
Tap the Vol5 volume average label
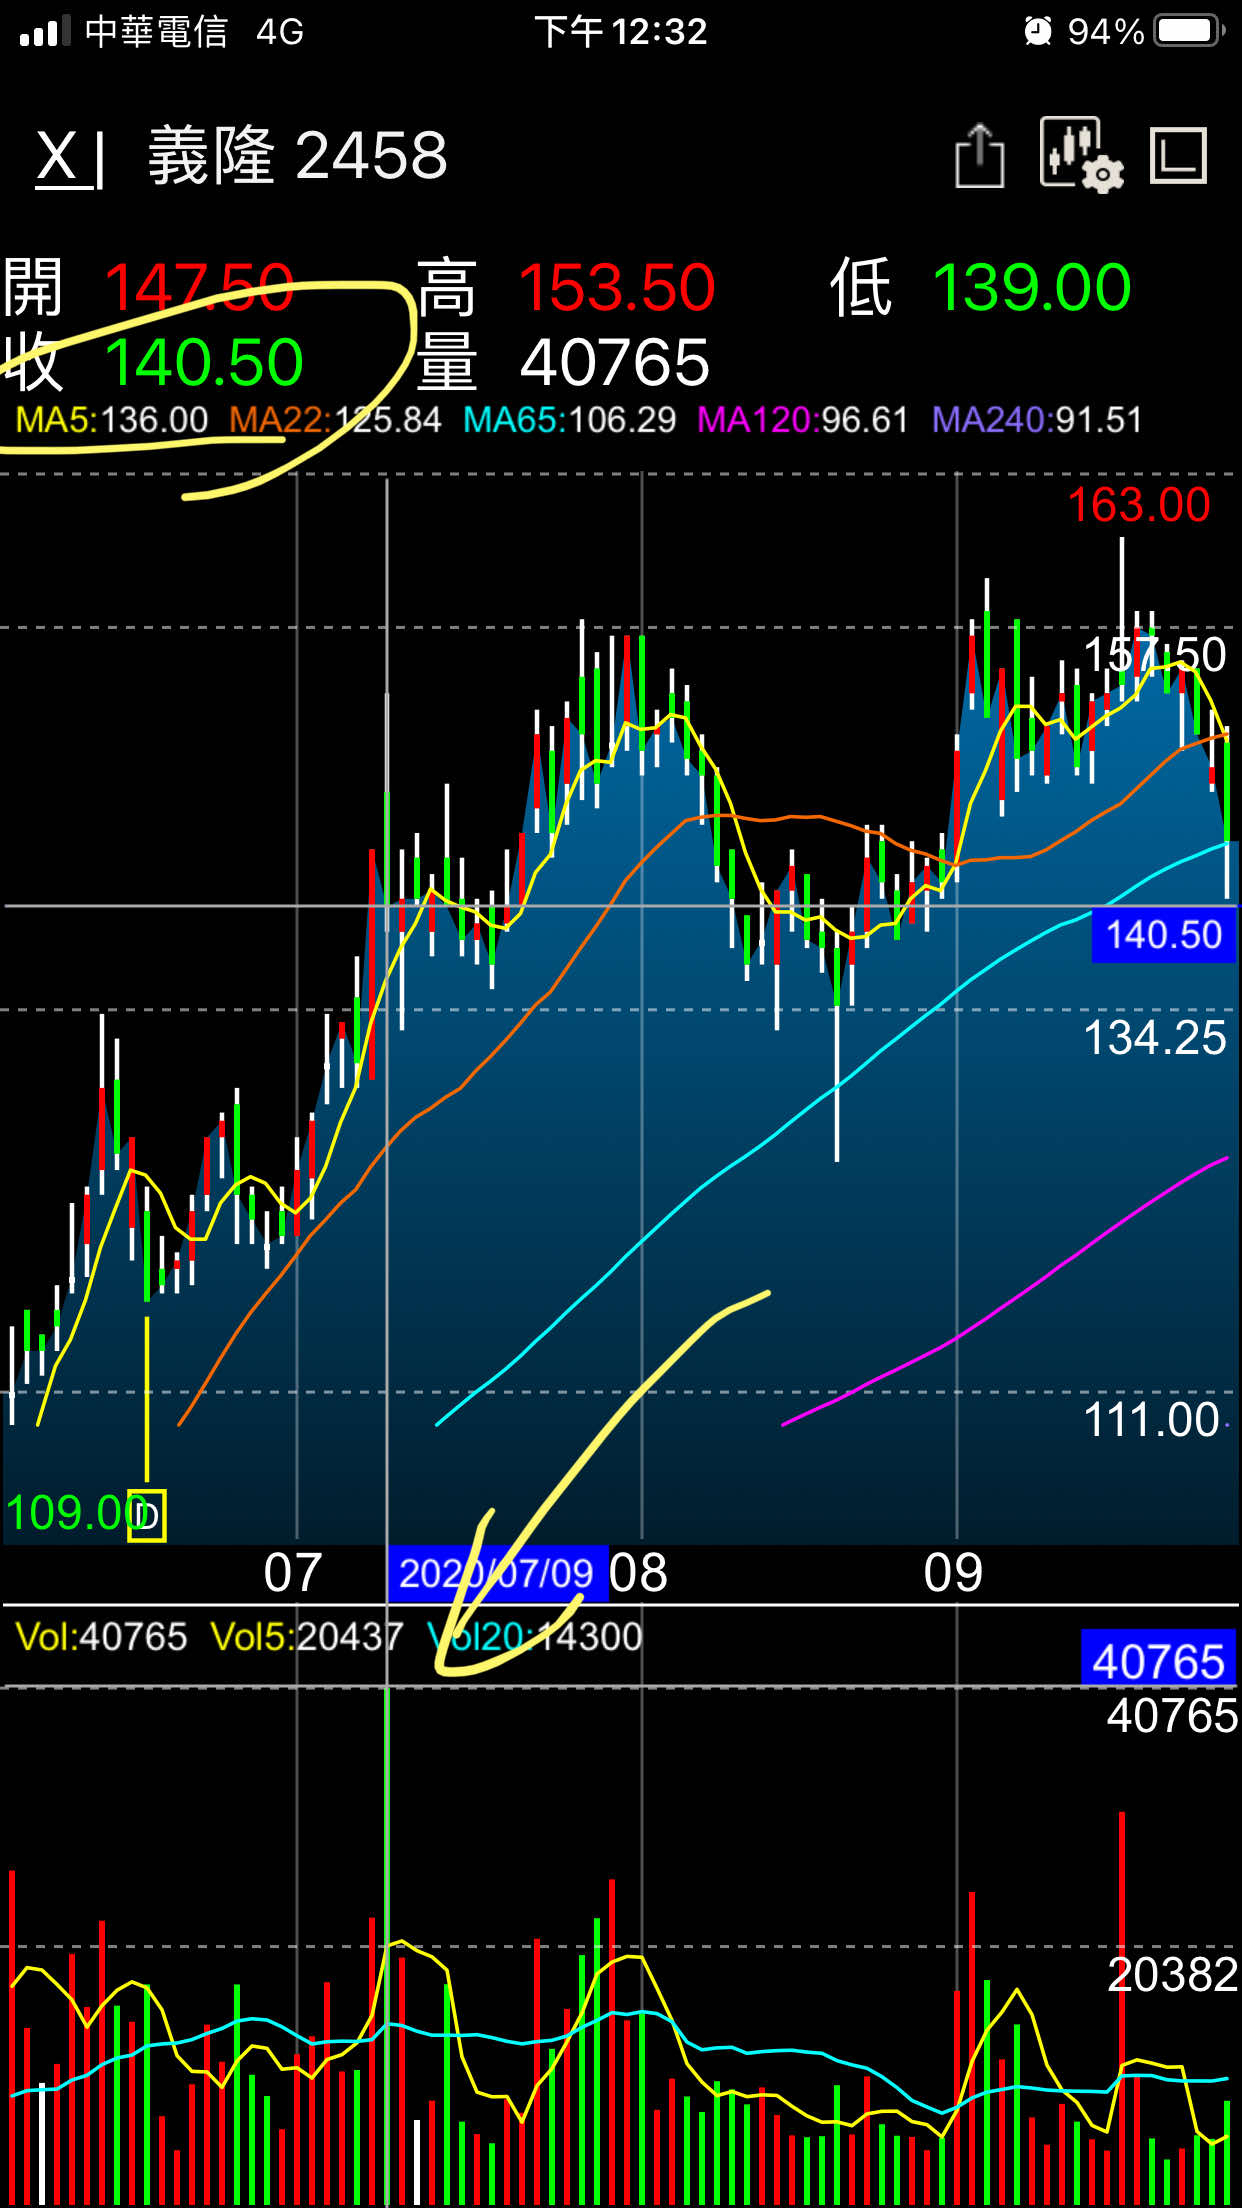click(x=306, y=1637)
